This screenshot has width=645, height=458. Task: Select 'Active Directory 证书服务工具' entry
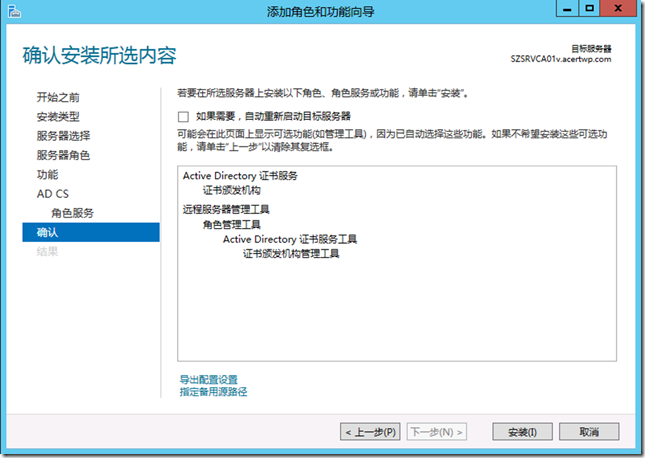click(290, 239)
